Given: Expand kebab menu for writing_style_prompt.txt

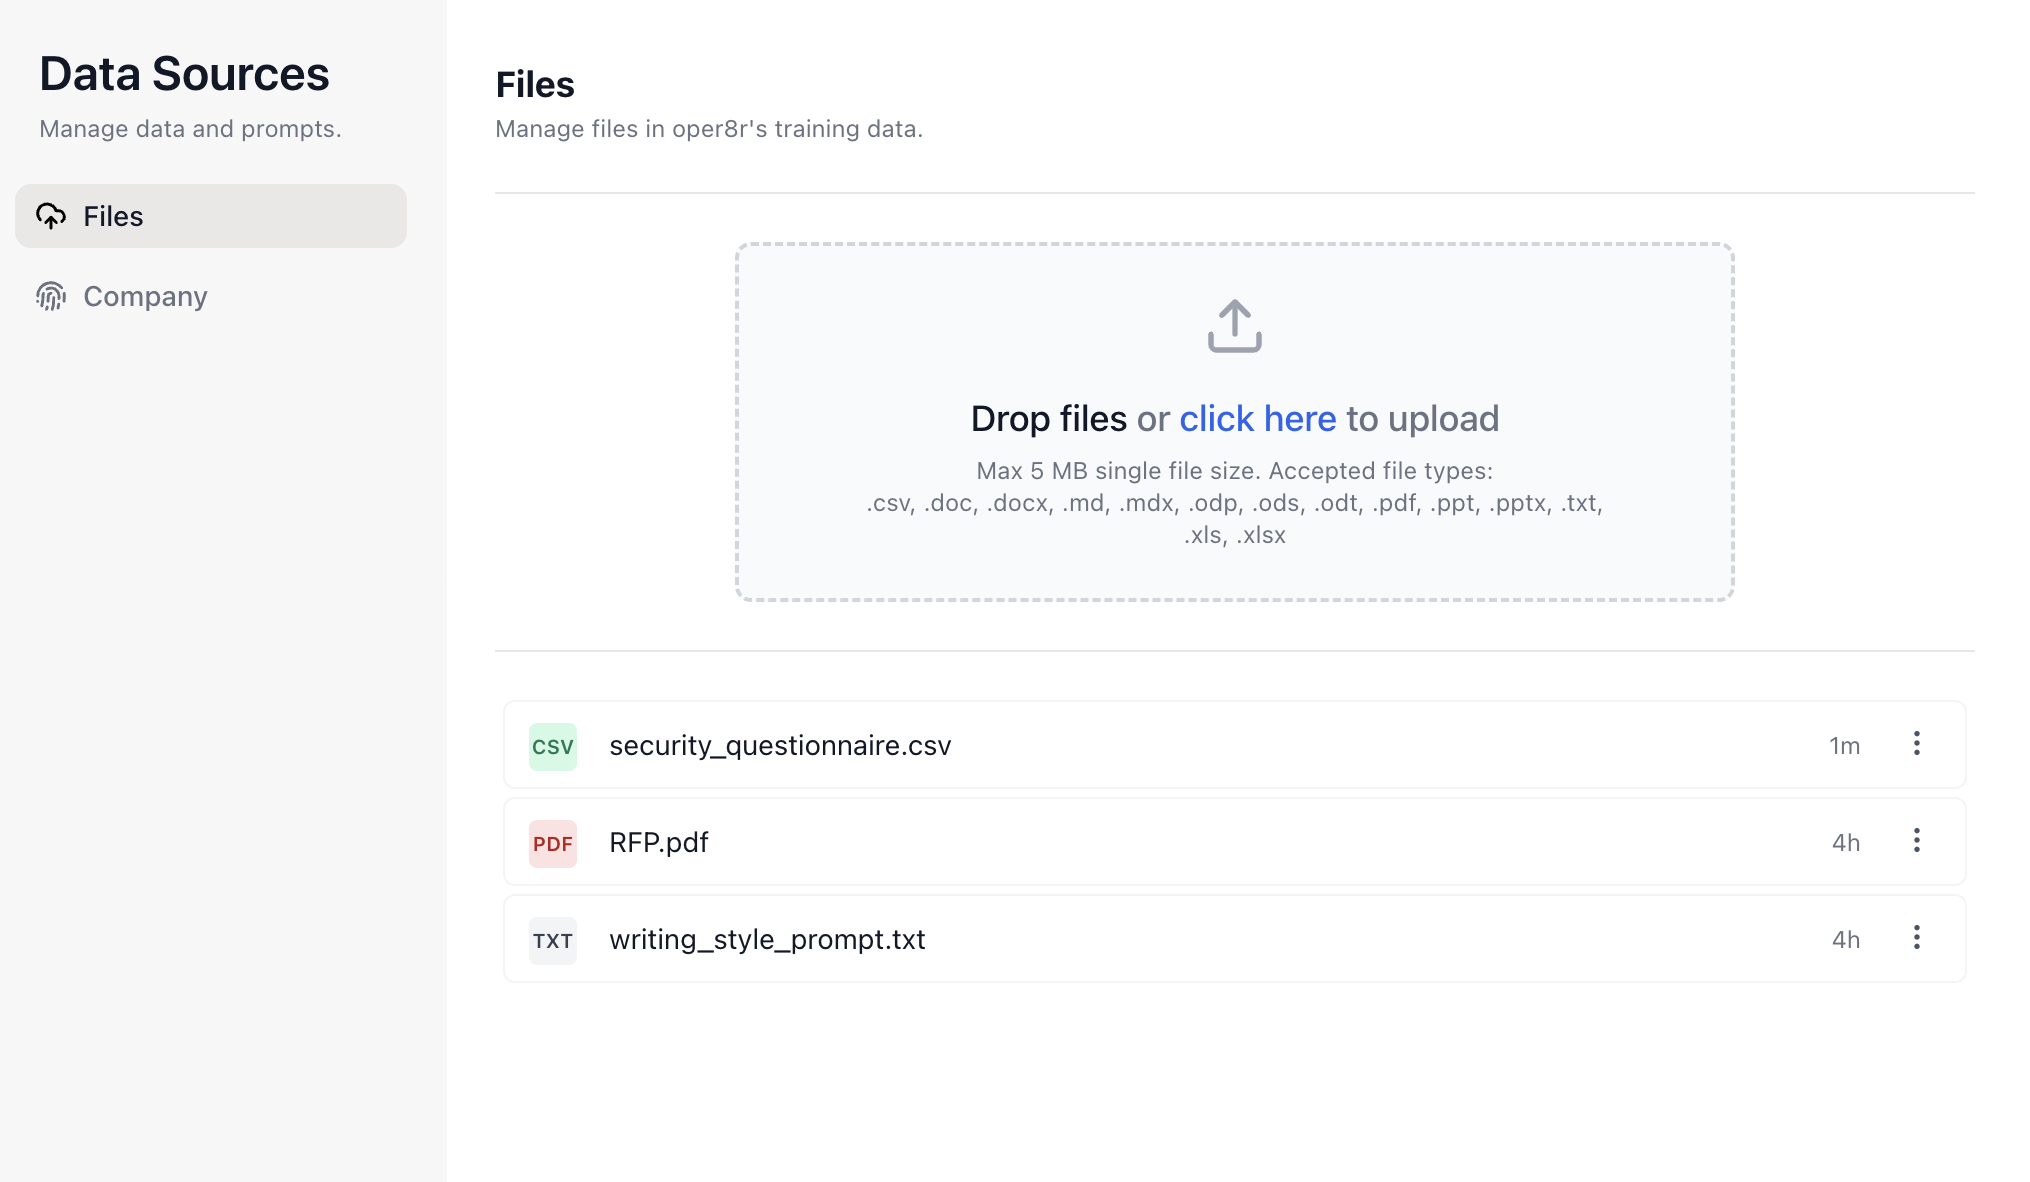Looking at the screenshot, I should (x=1916, y=938).
